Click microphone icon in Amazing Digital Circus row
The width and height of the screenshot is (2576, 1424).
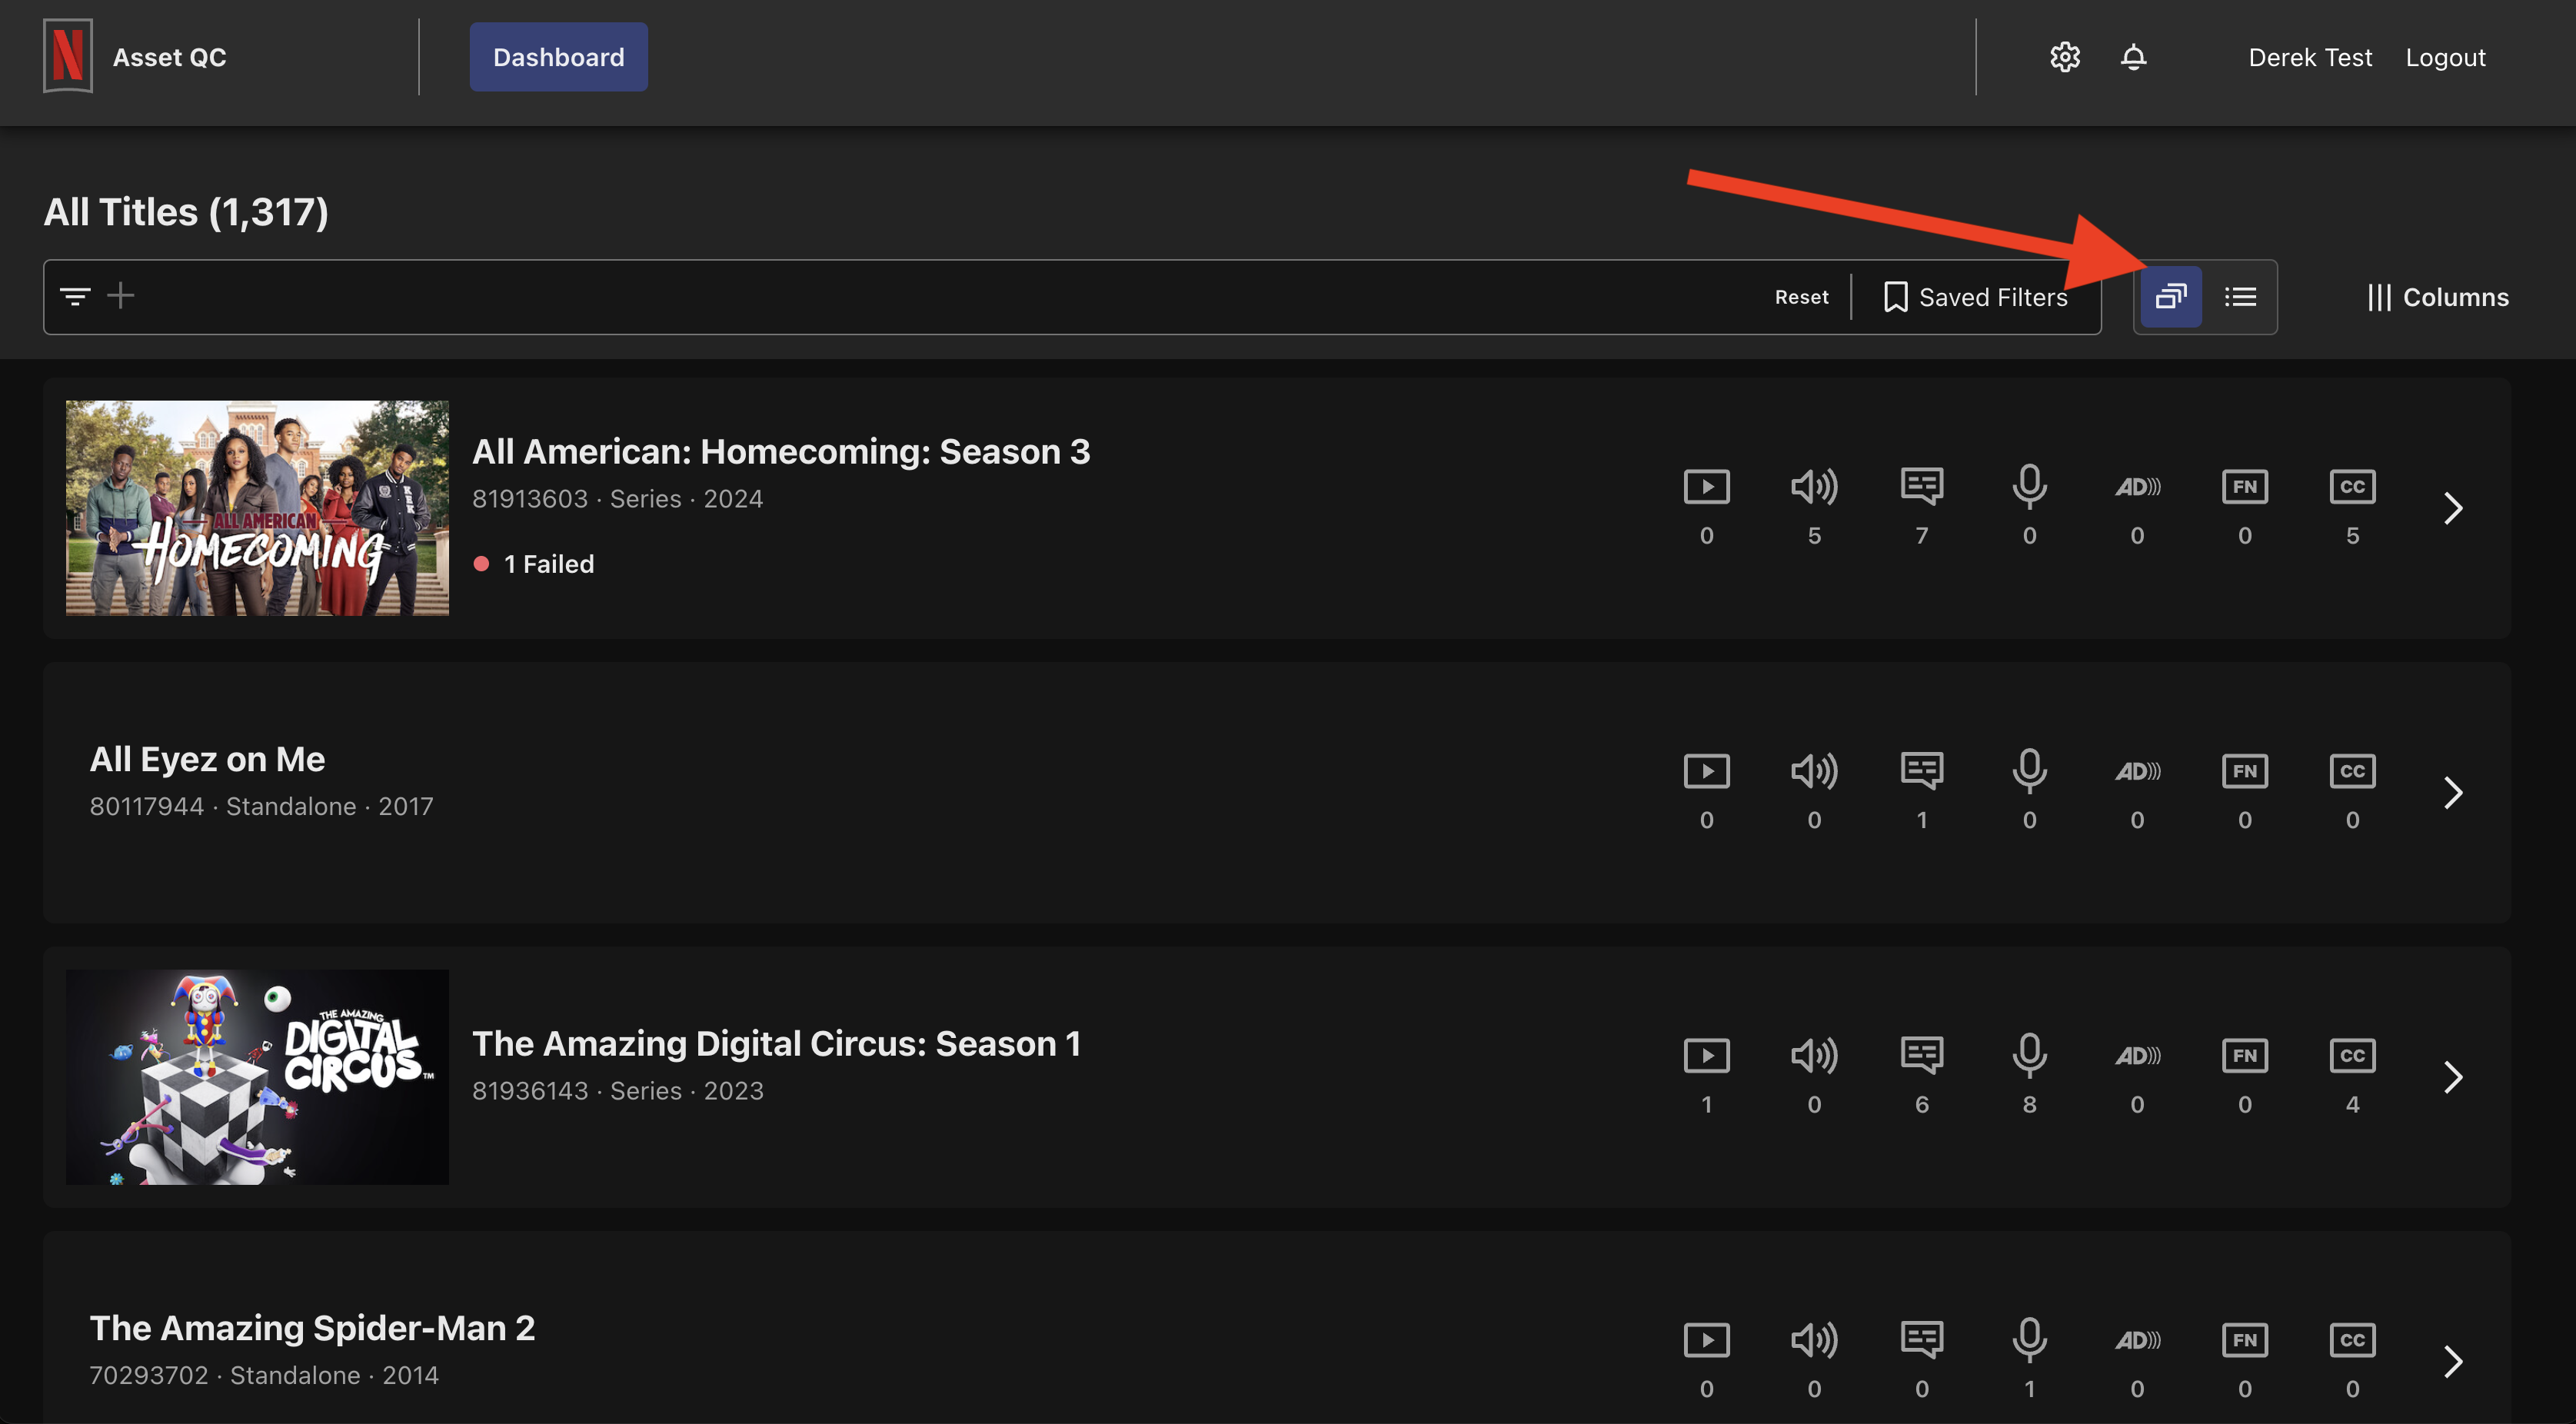click(x=2029, y=1055)
